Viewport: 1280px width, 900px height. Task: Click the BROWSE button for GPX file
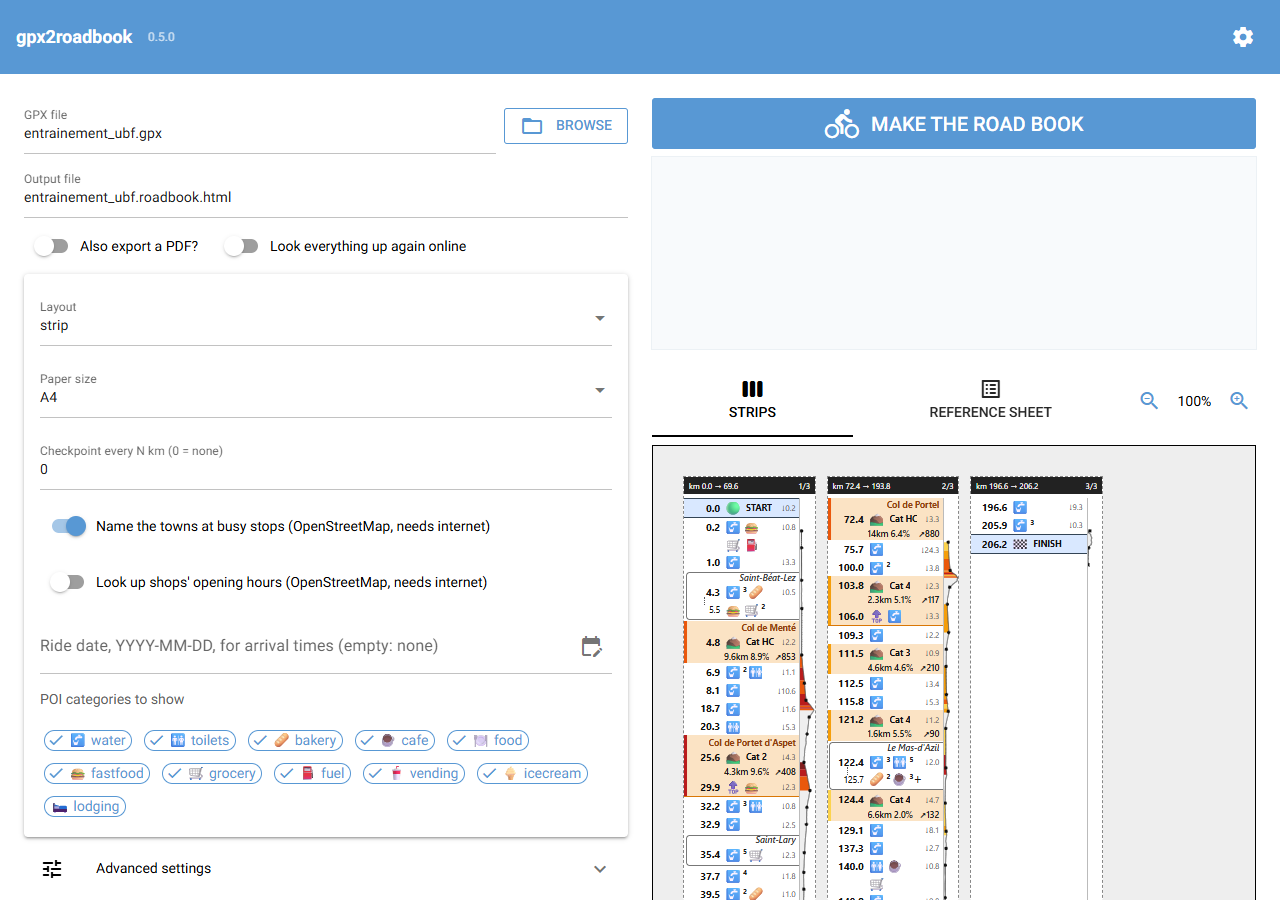coord(566,126)
